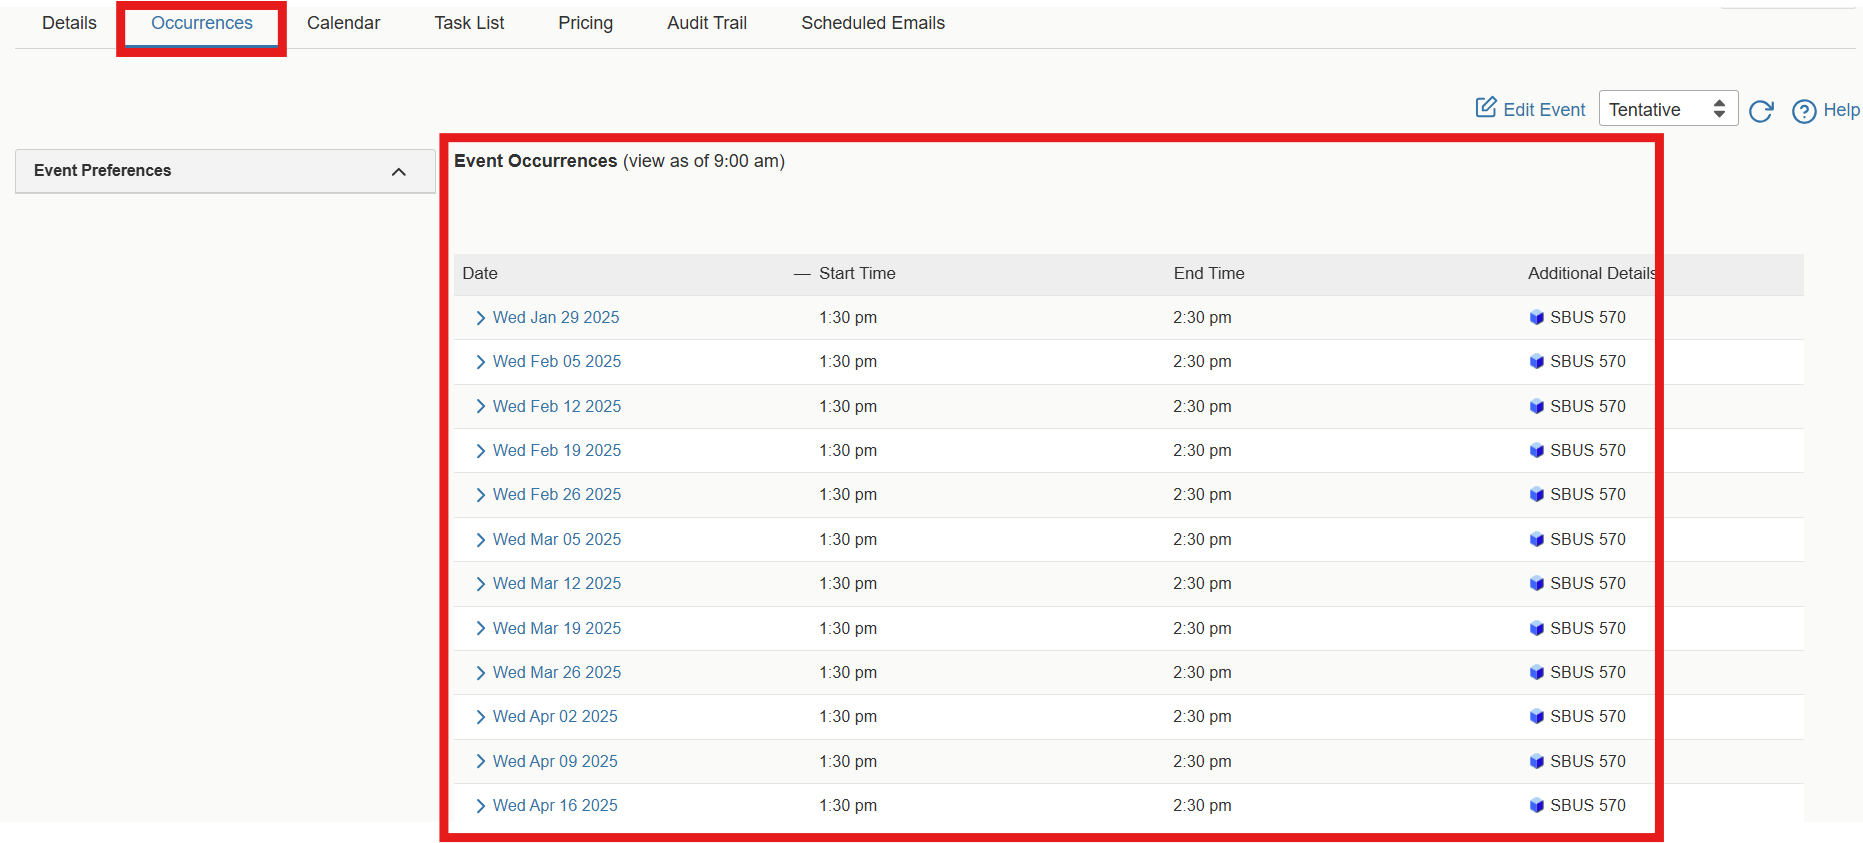Sort occurrences by Date column header

(x=480, y=274)
